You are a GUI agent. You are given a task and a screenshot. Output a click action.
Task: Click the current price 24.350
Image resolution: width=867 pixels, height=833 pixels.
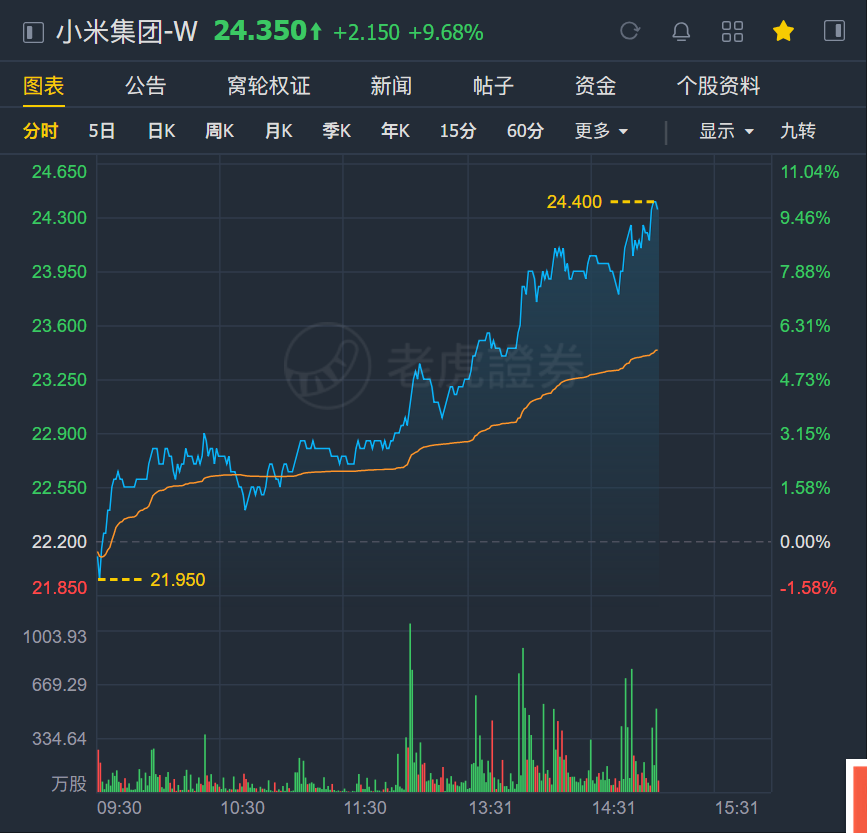pos(260,31)
